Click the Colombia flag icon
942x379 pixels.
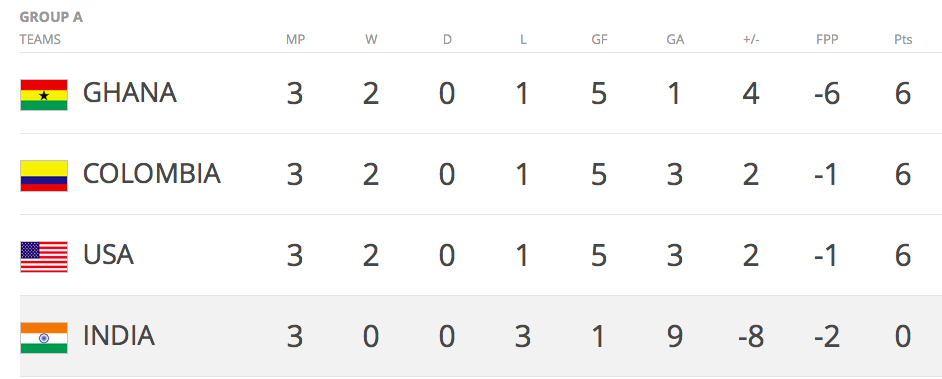[x=44, y=176]
